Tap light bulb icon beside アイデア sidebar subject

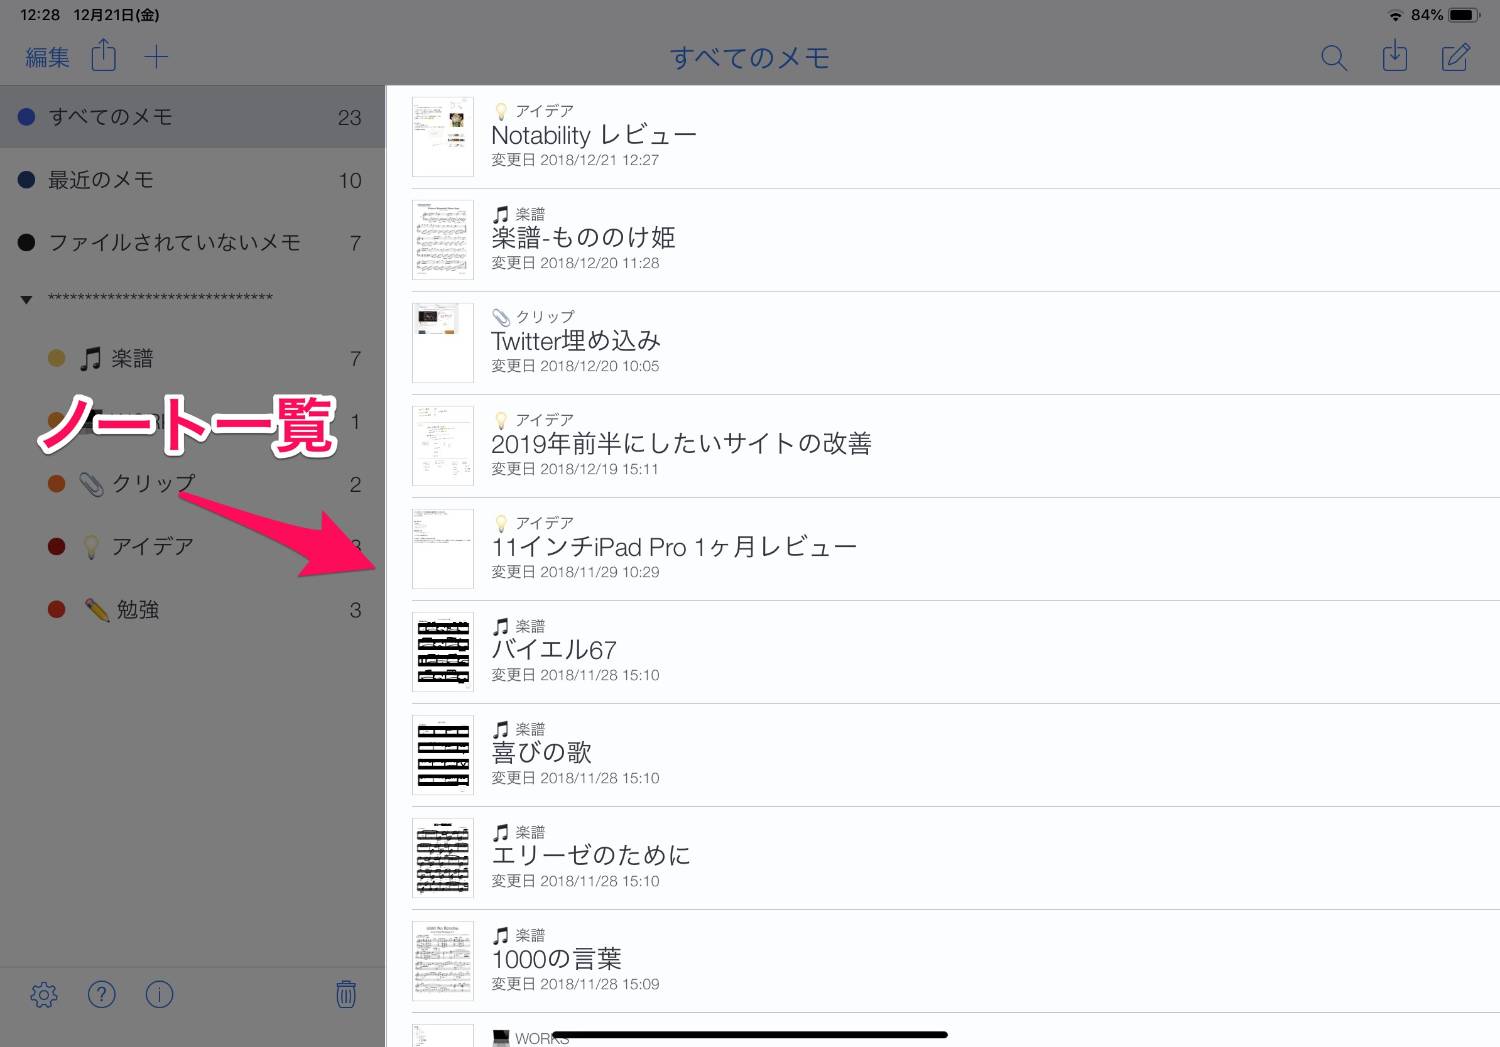click(91, 547)
